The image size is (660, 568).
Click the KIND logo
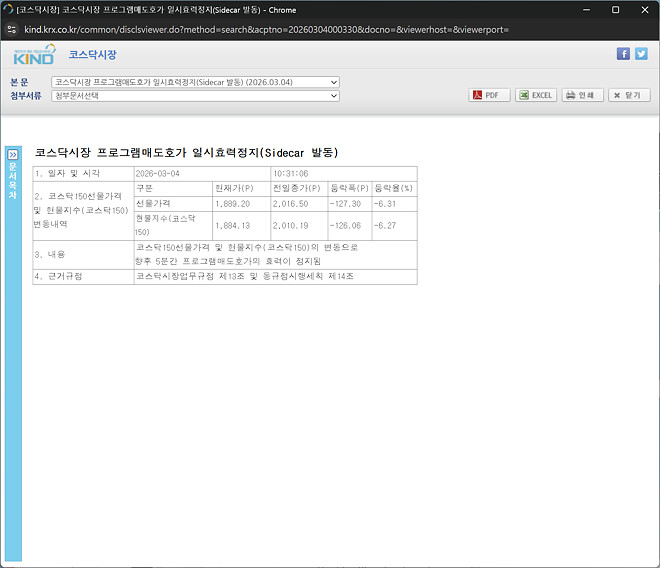34,55
